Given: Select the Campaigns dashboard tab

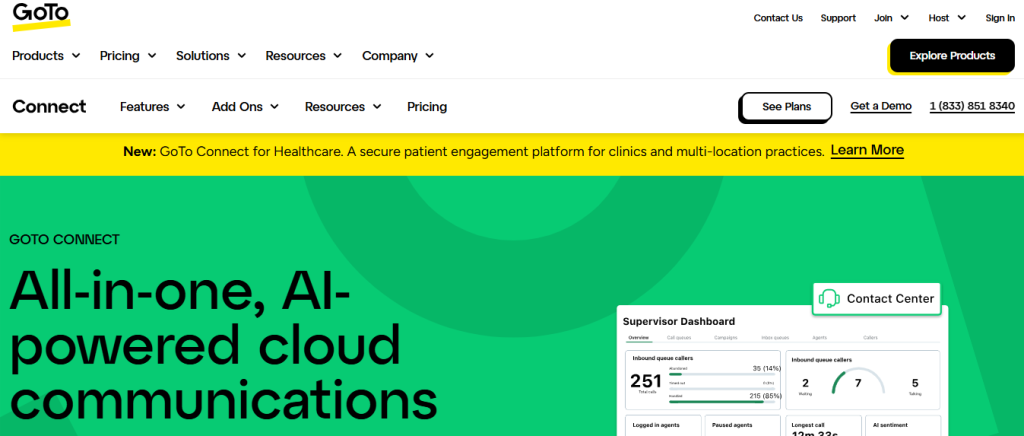Looking at the screenshot, I should (x=726, y=338).
